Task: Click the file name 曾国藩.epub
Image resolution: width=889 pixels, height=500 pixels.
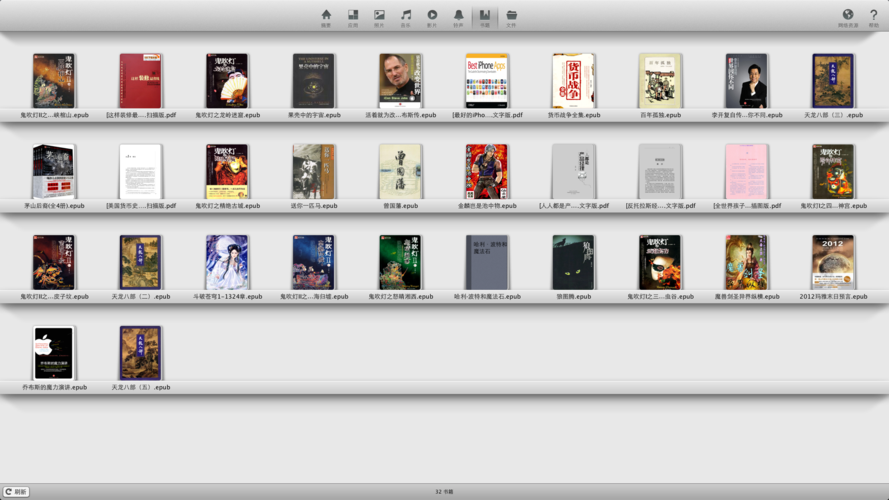Action: coord(401,206)
